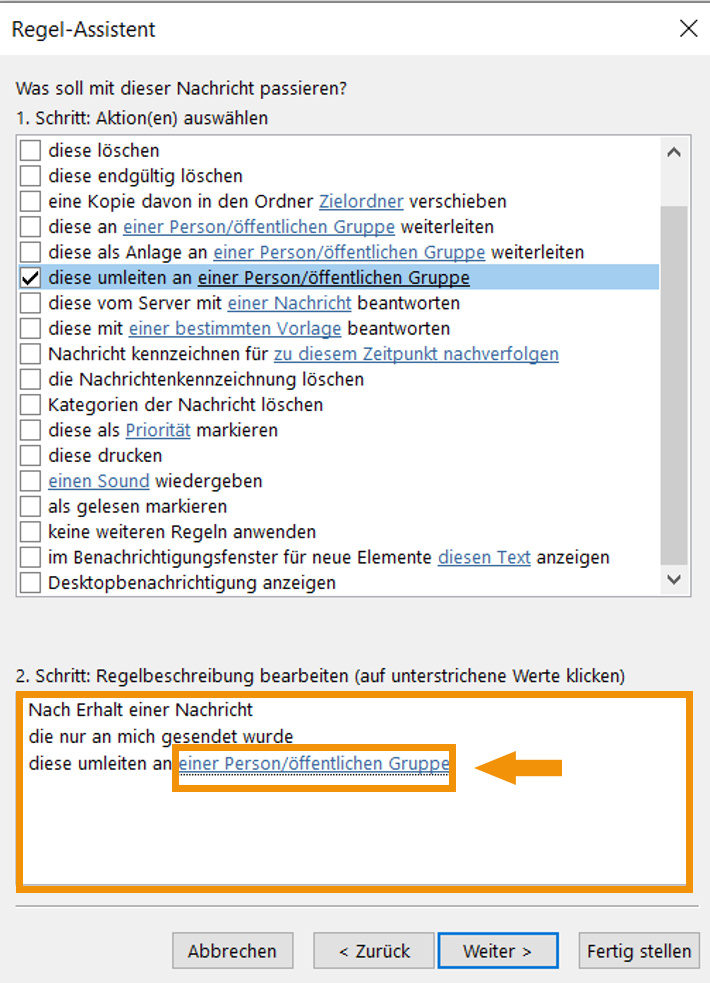Image resolution: width=710 pixels, height=983 pixels.
Task: Select 'Nach Erhalt einer Nachricht' description line
Action: pyautogui.click(x=140, y=710)
